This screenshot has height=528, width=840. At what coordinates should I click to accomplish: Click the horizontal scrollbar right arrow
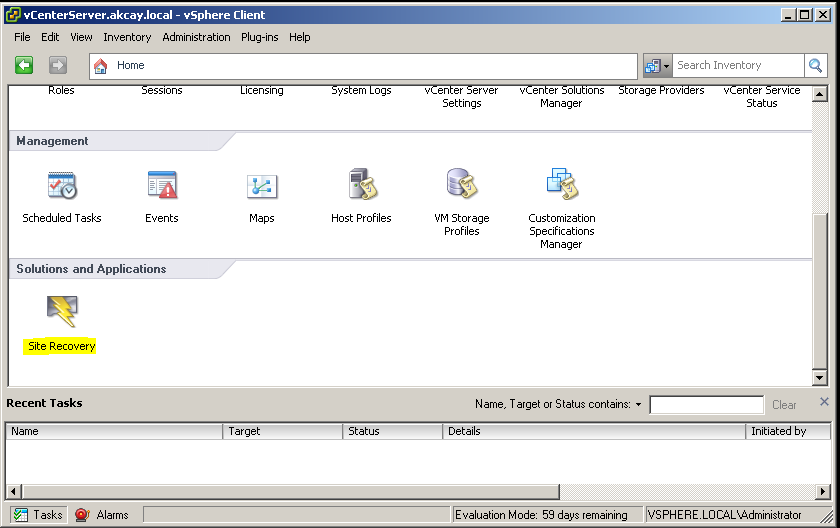point(823,491)
